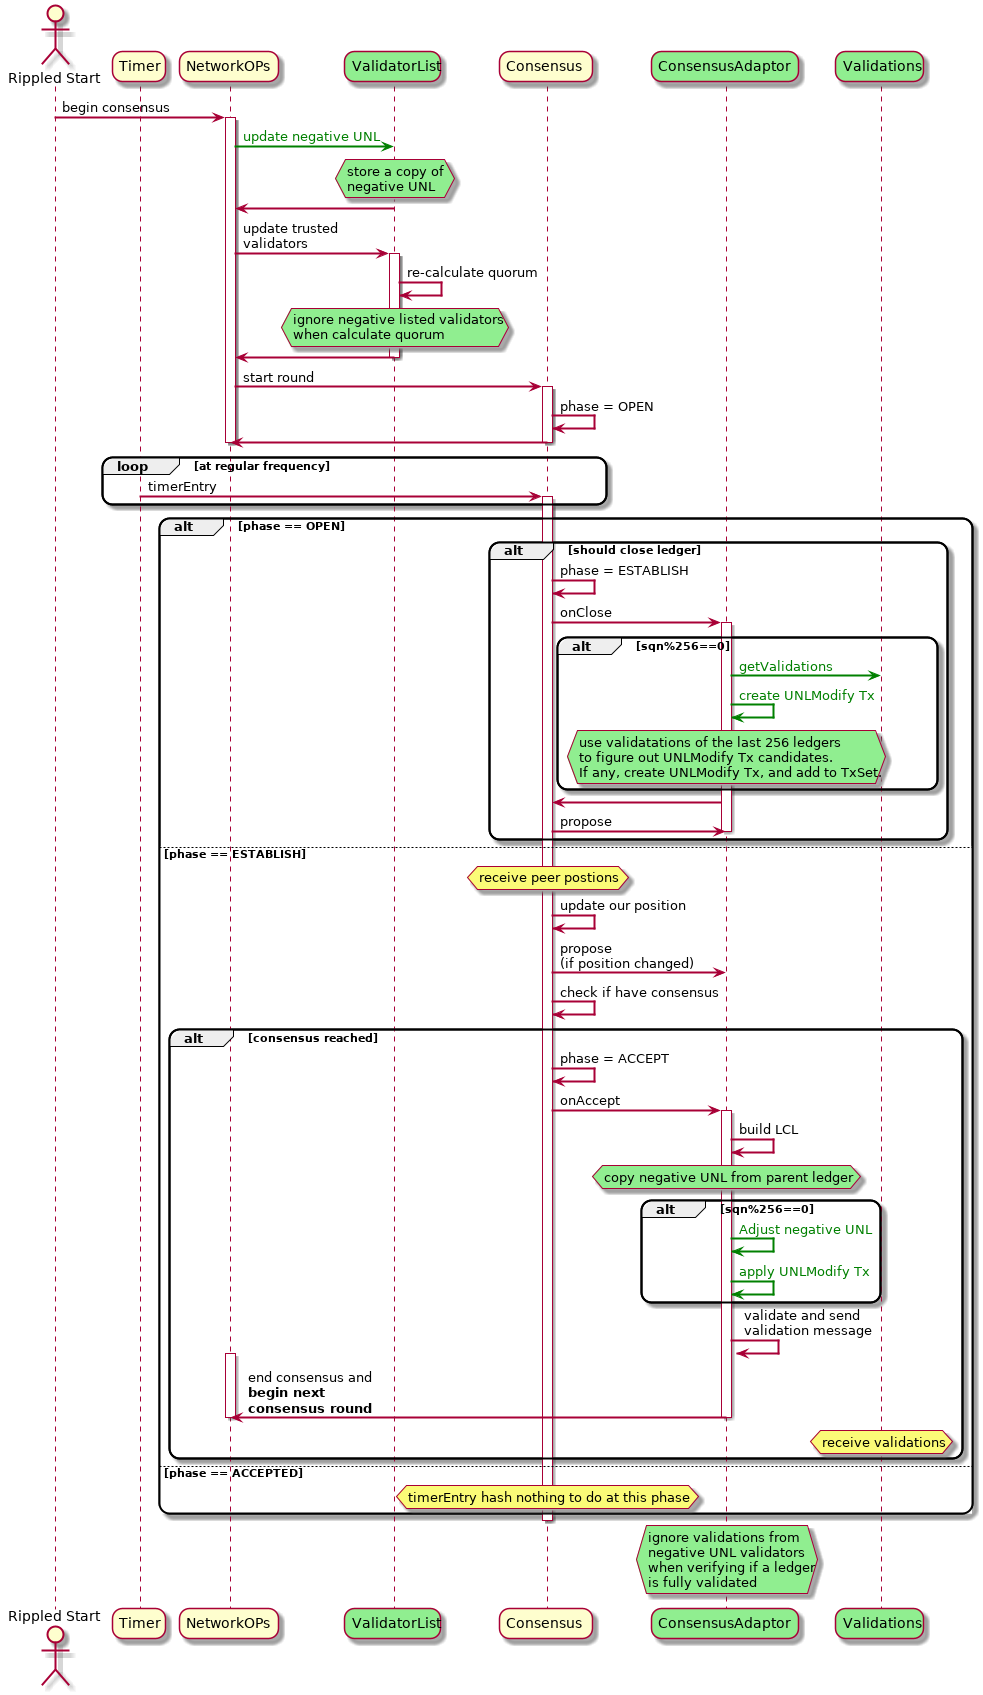Click the alt tab beside 'consensus reached'

[195, 1039]
